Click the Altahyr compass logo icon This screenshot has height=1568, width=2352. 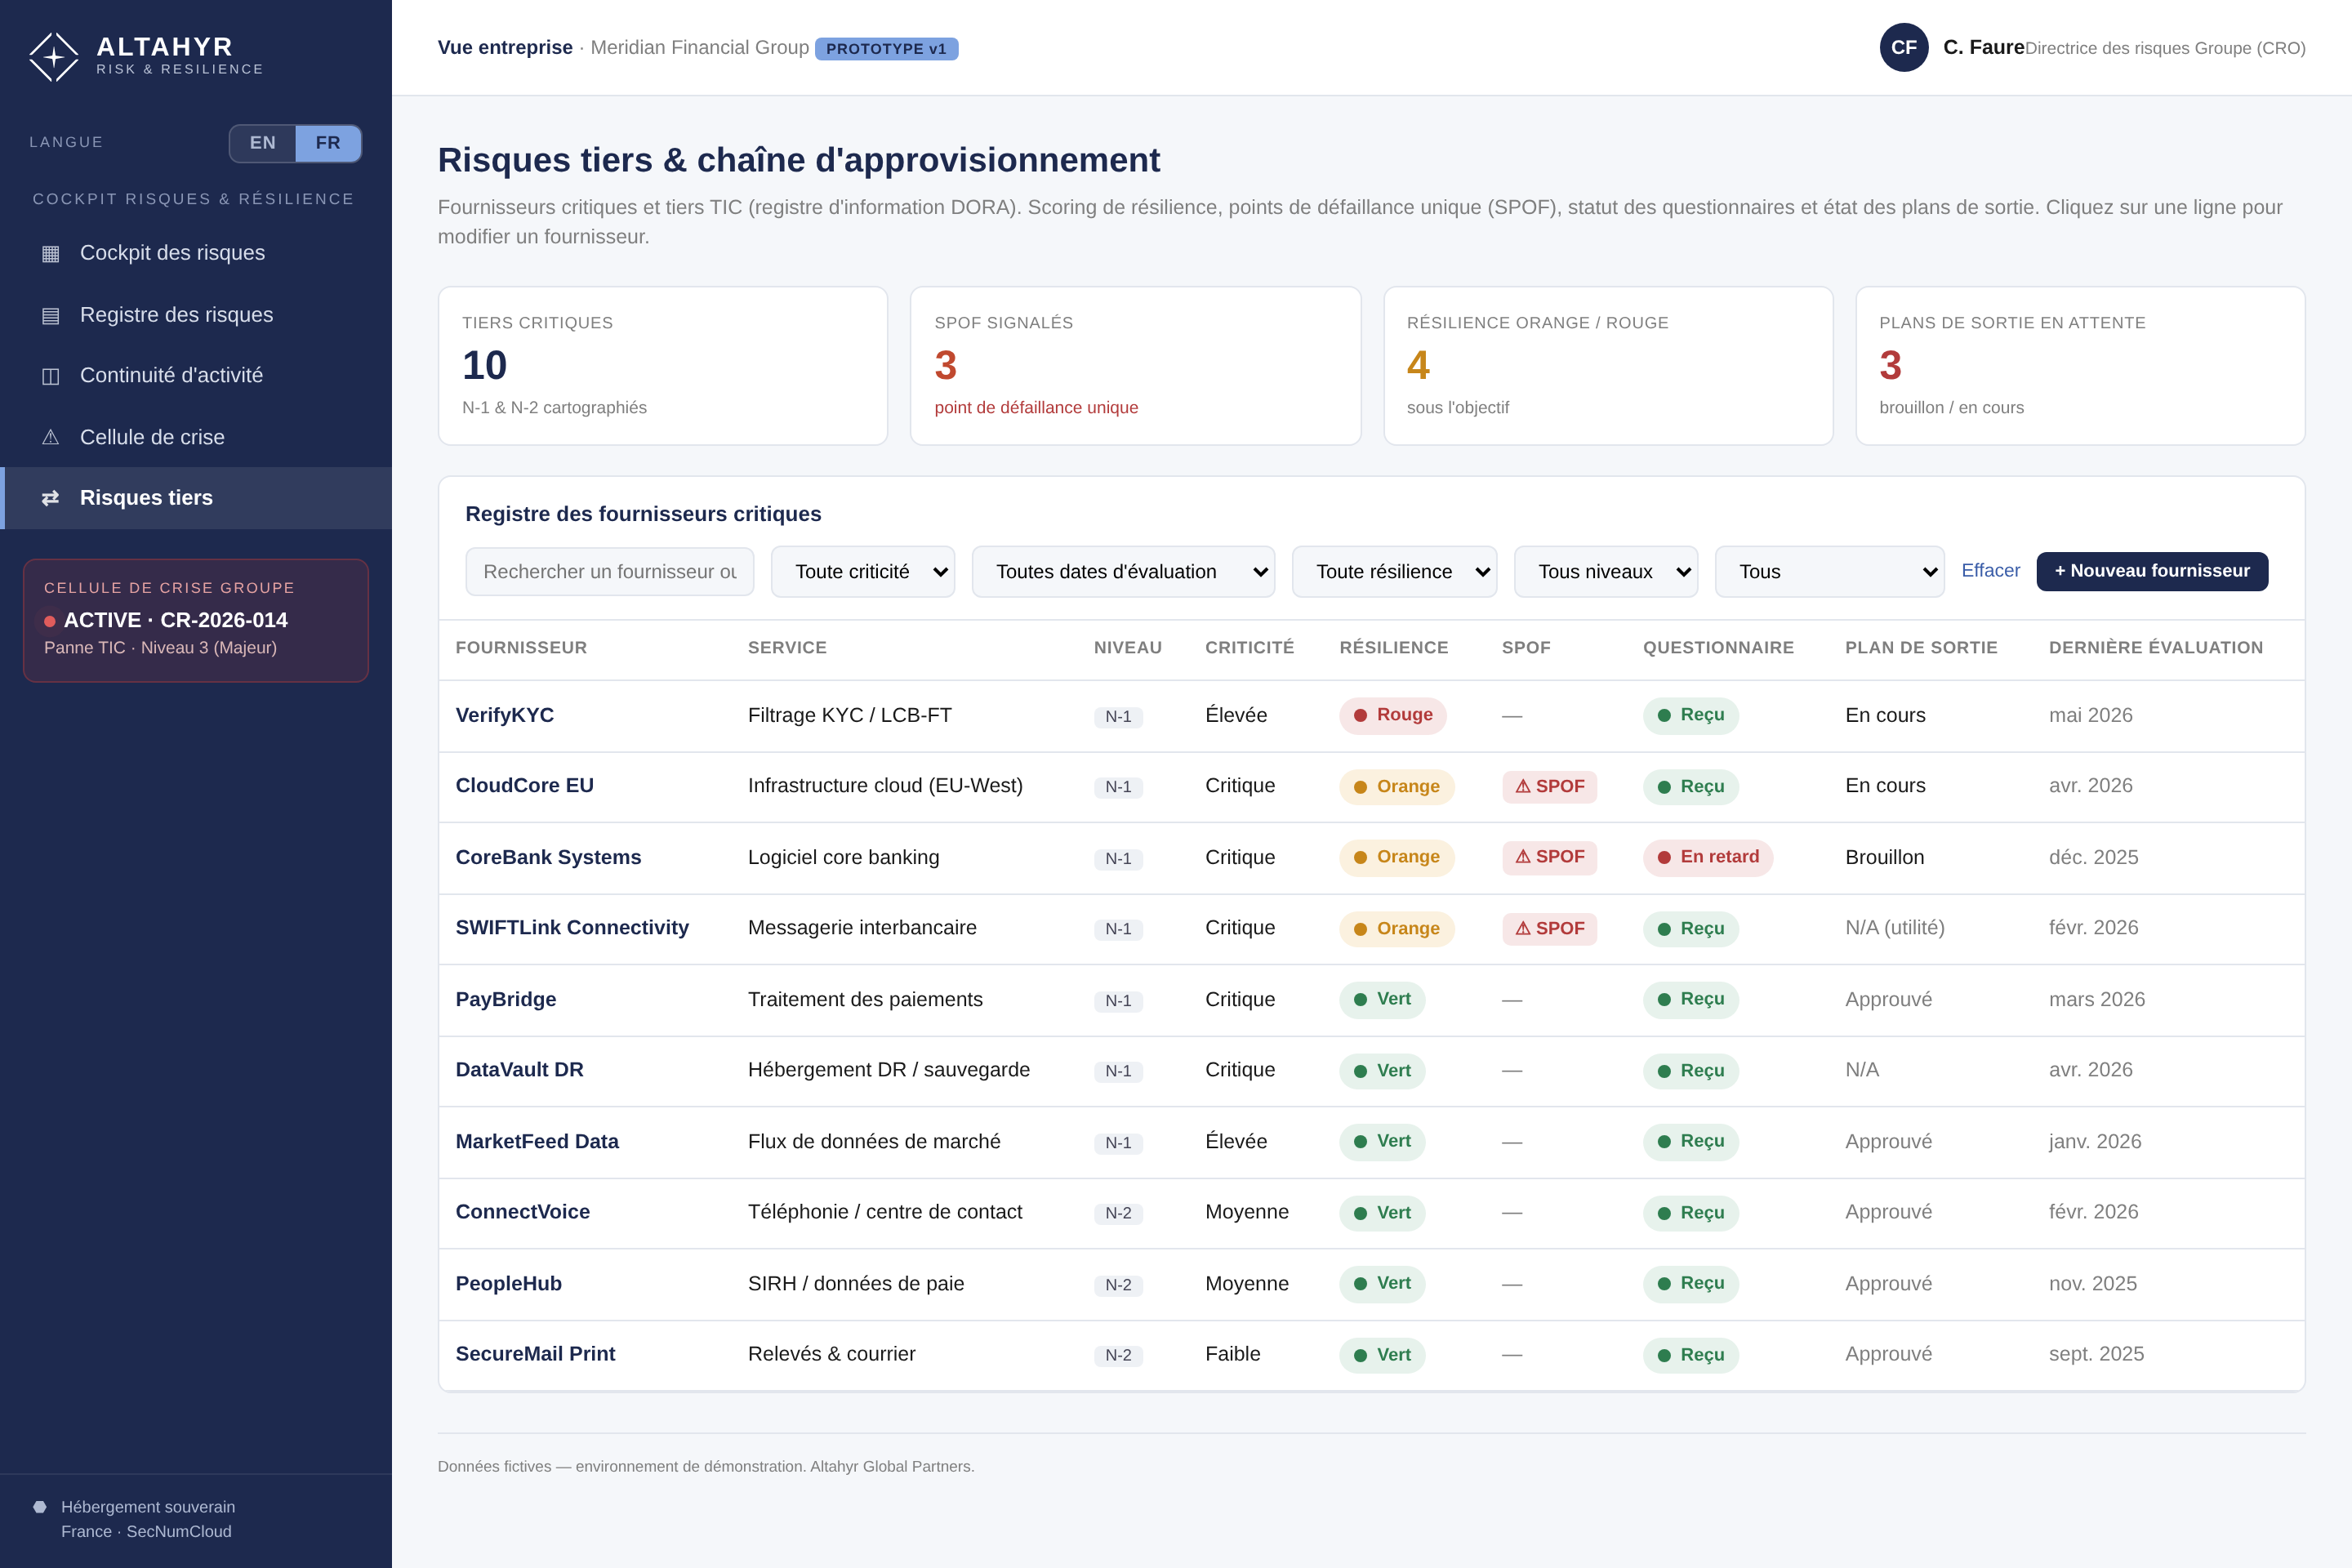pyautogui.click(x=54, y=57)
